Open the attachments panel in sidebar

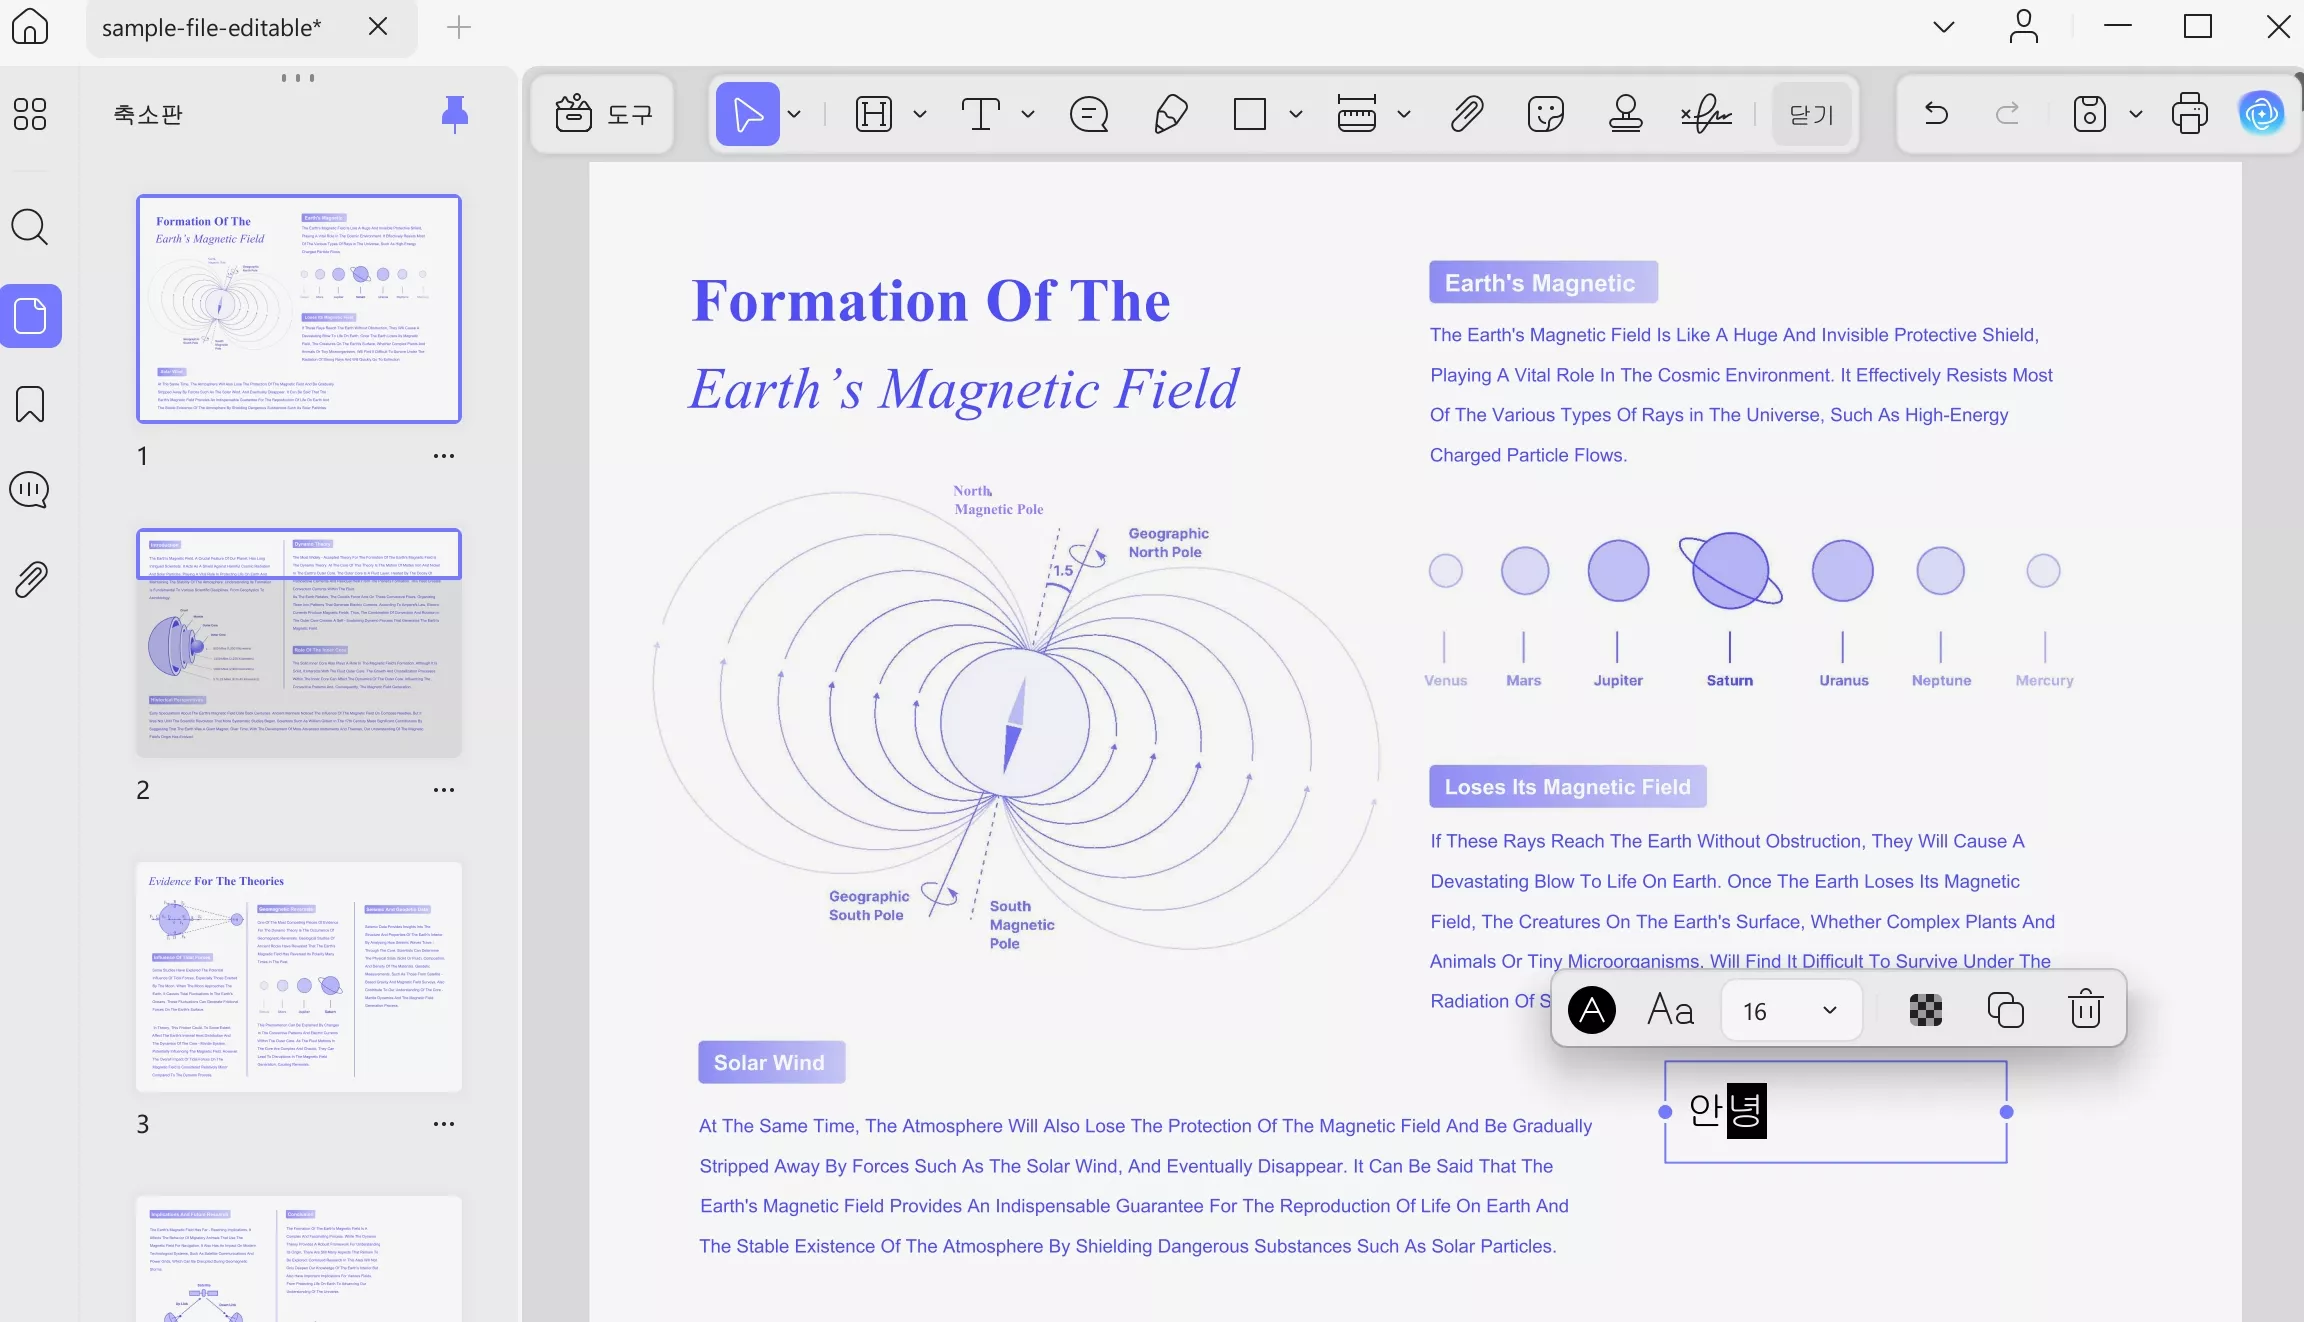30,579
